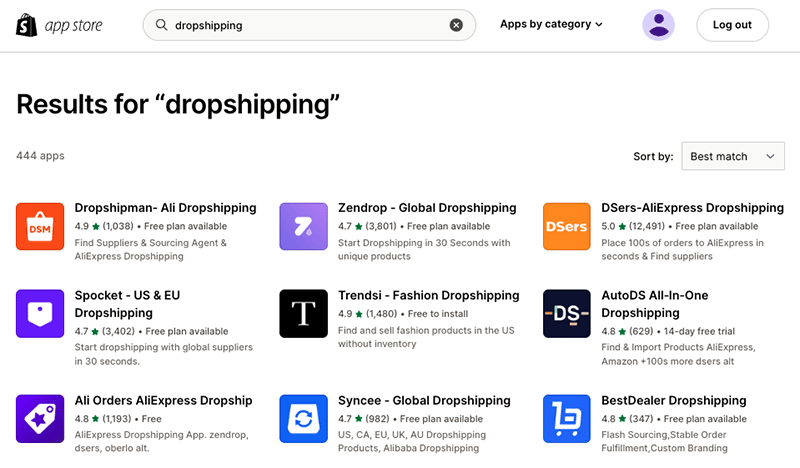Open Syncee - Global Dropshipping title link
The height and width of the screenshot is (468, 800).
[424, 401]
